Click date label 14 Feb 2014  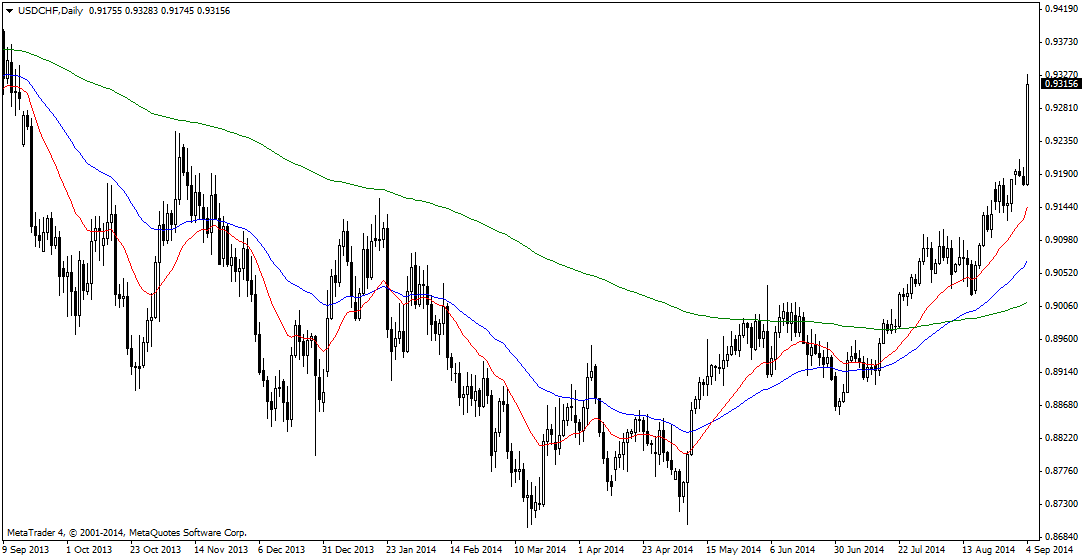(x=474, y=550)
